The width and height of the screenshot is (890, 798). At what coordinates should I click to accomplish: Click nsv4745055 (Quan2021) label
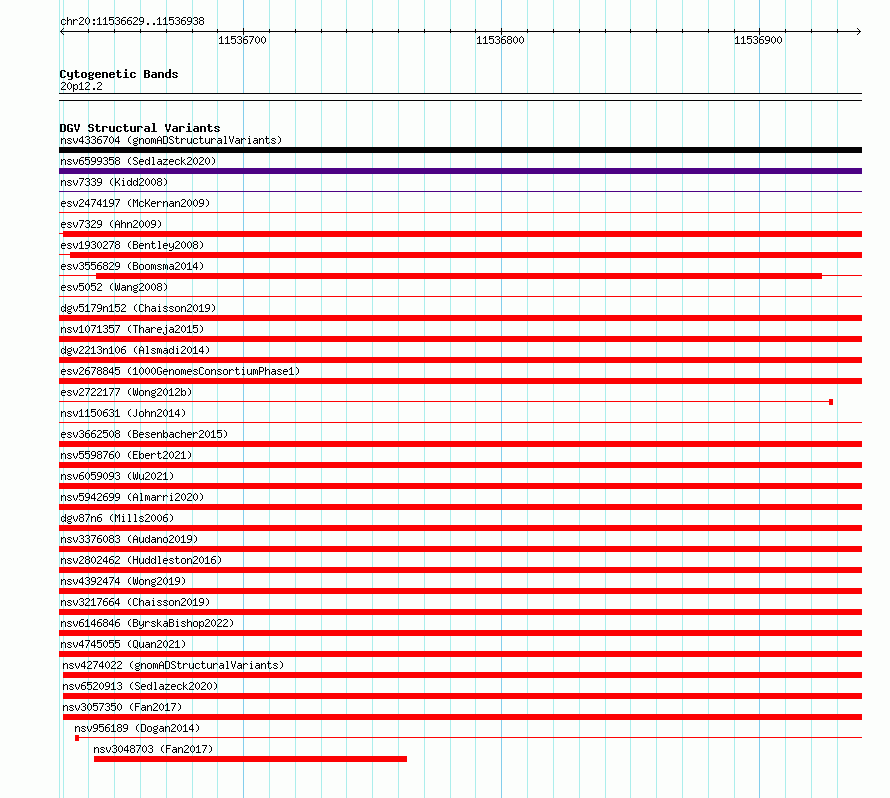click(123, 644)
